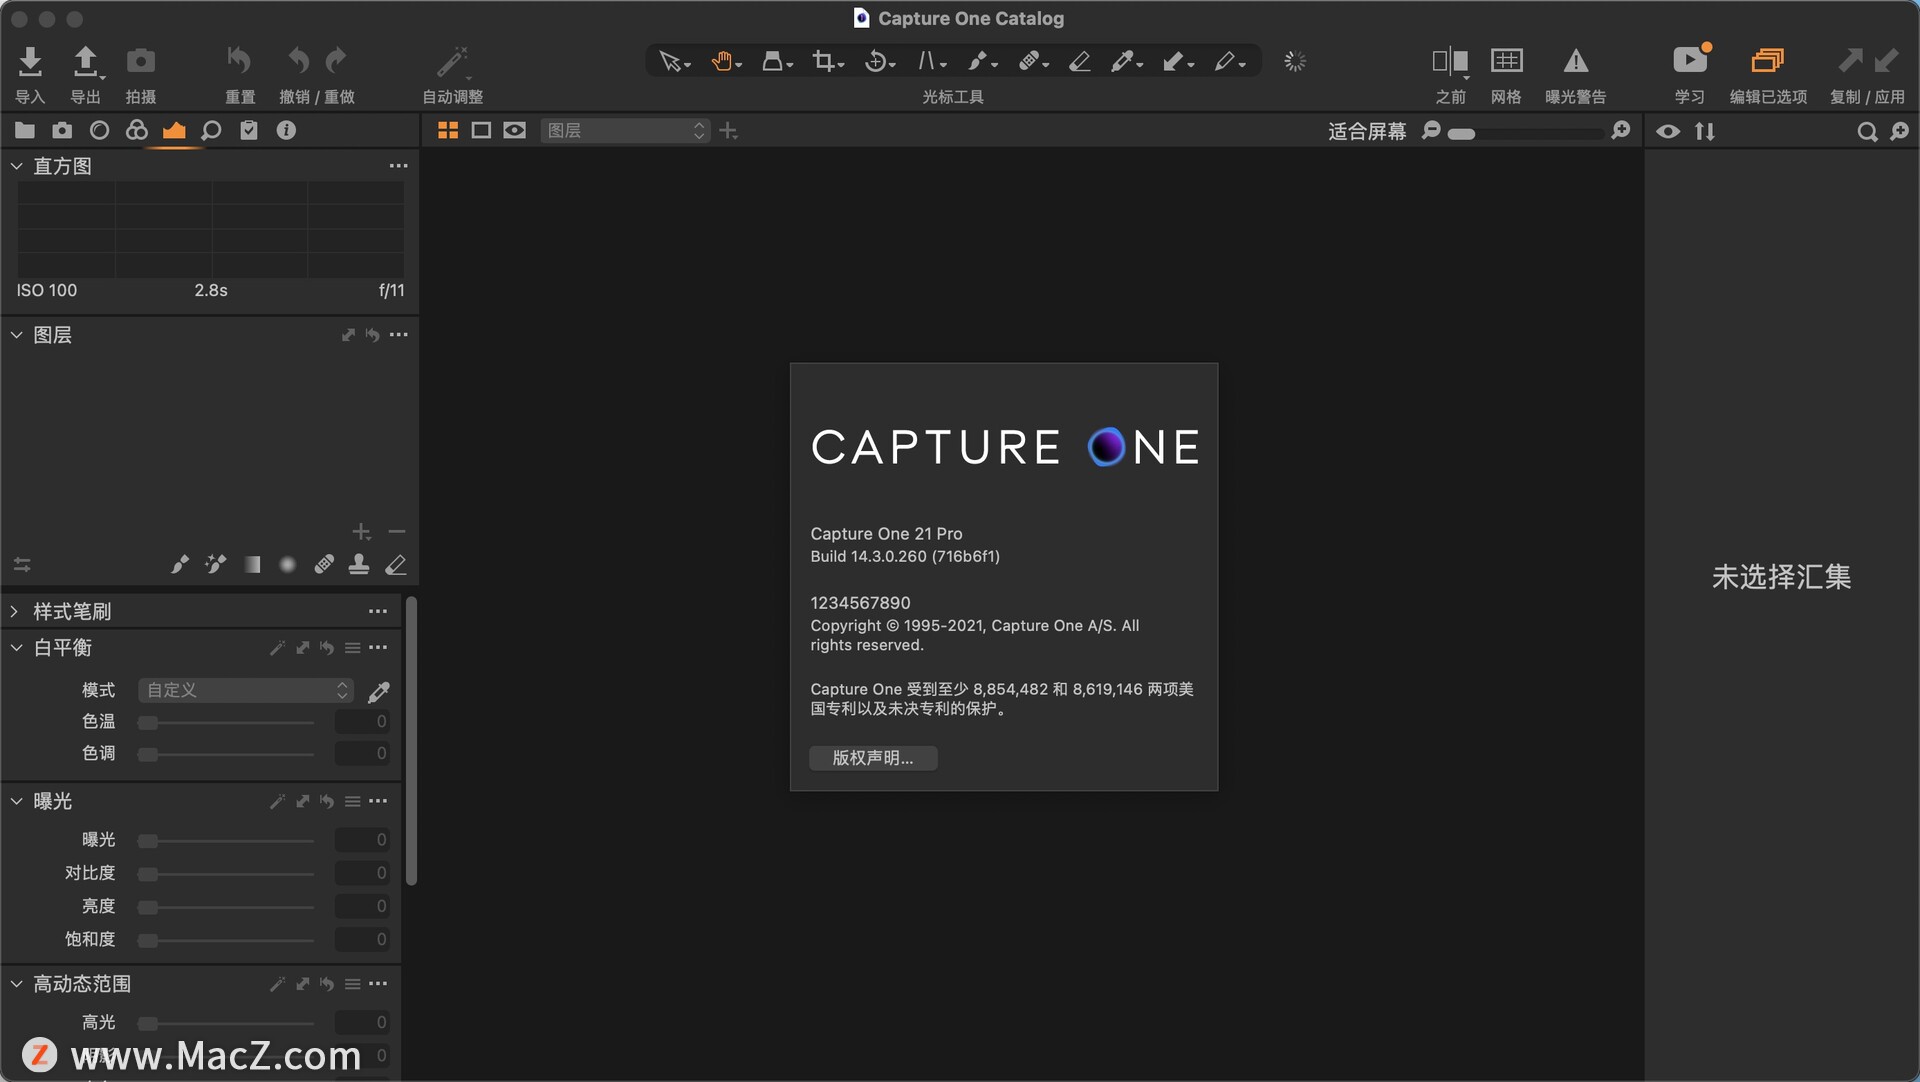Click the Import (导入) toolbar icon
Image resolution: width=1920 pixels, height=1082 pixels.
click(30, 61)
